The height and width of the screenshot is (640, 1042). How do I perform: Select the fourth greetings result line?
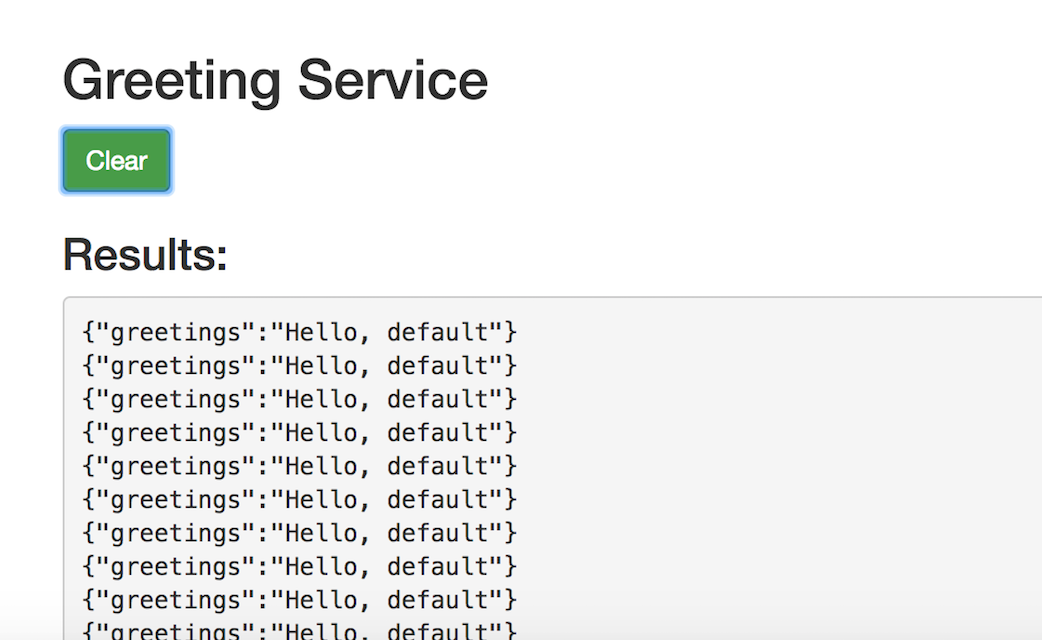click(x=299, y=433)
